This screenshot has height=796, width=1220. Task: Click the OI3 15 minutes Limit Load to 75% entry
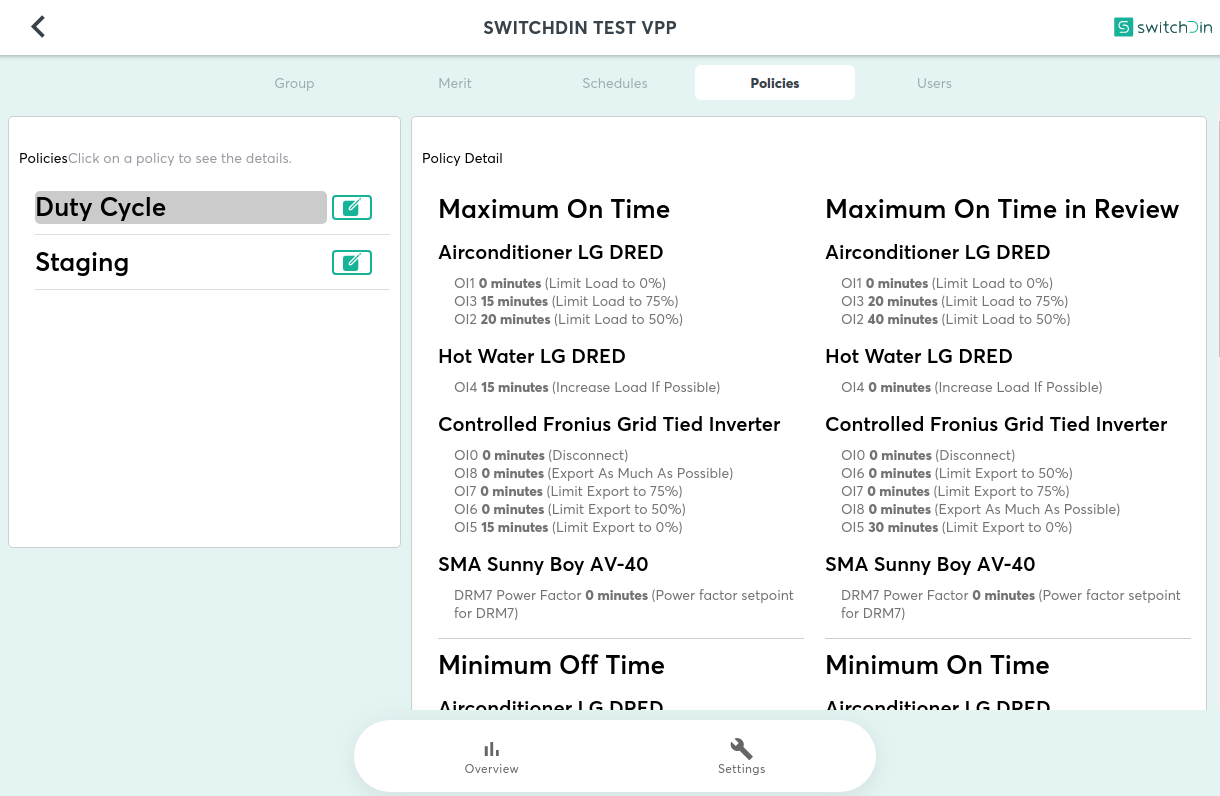(566, 301)
